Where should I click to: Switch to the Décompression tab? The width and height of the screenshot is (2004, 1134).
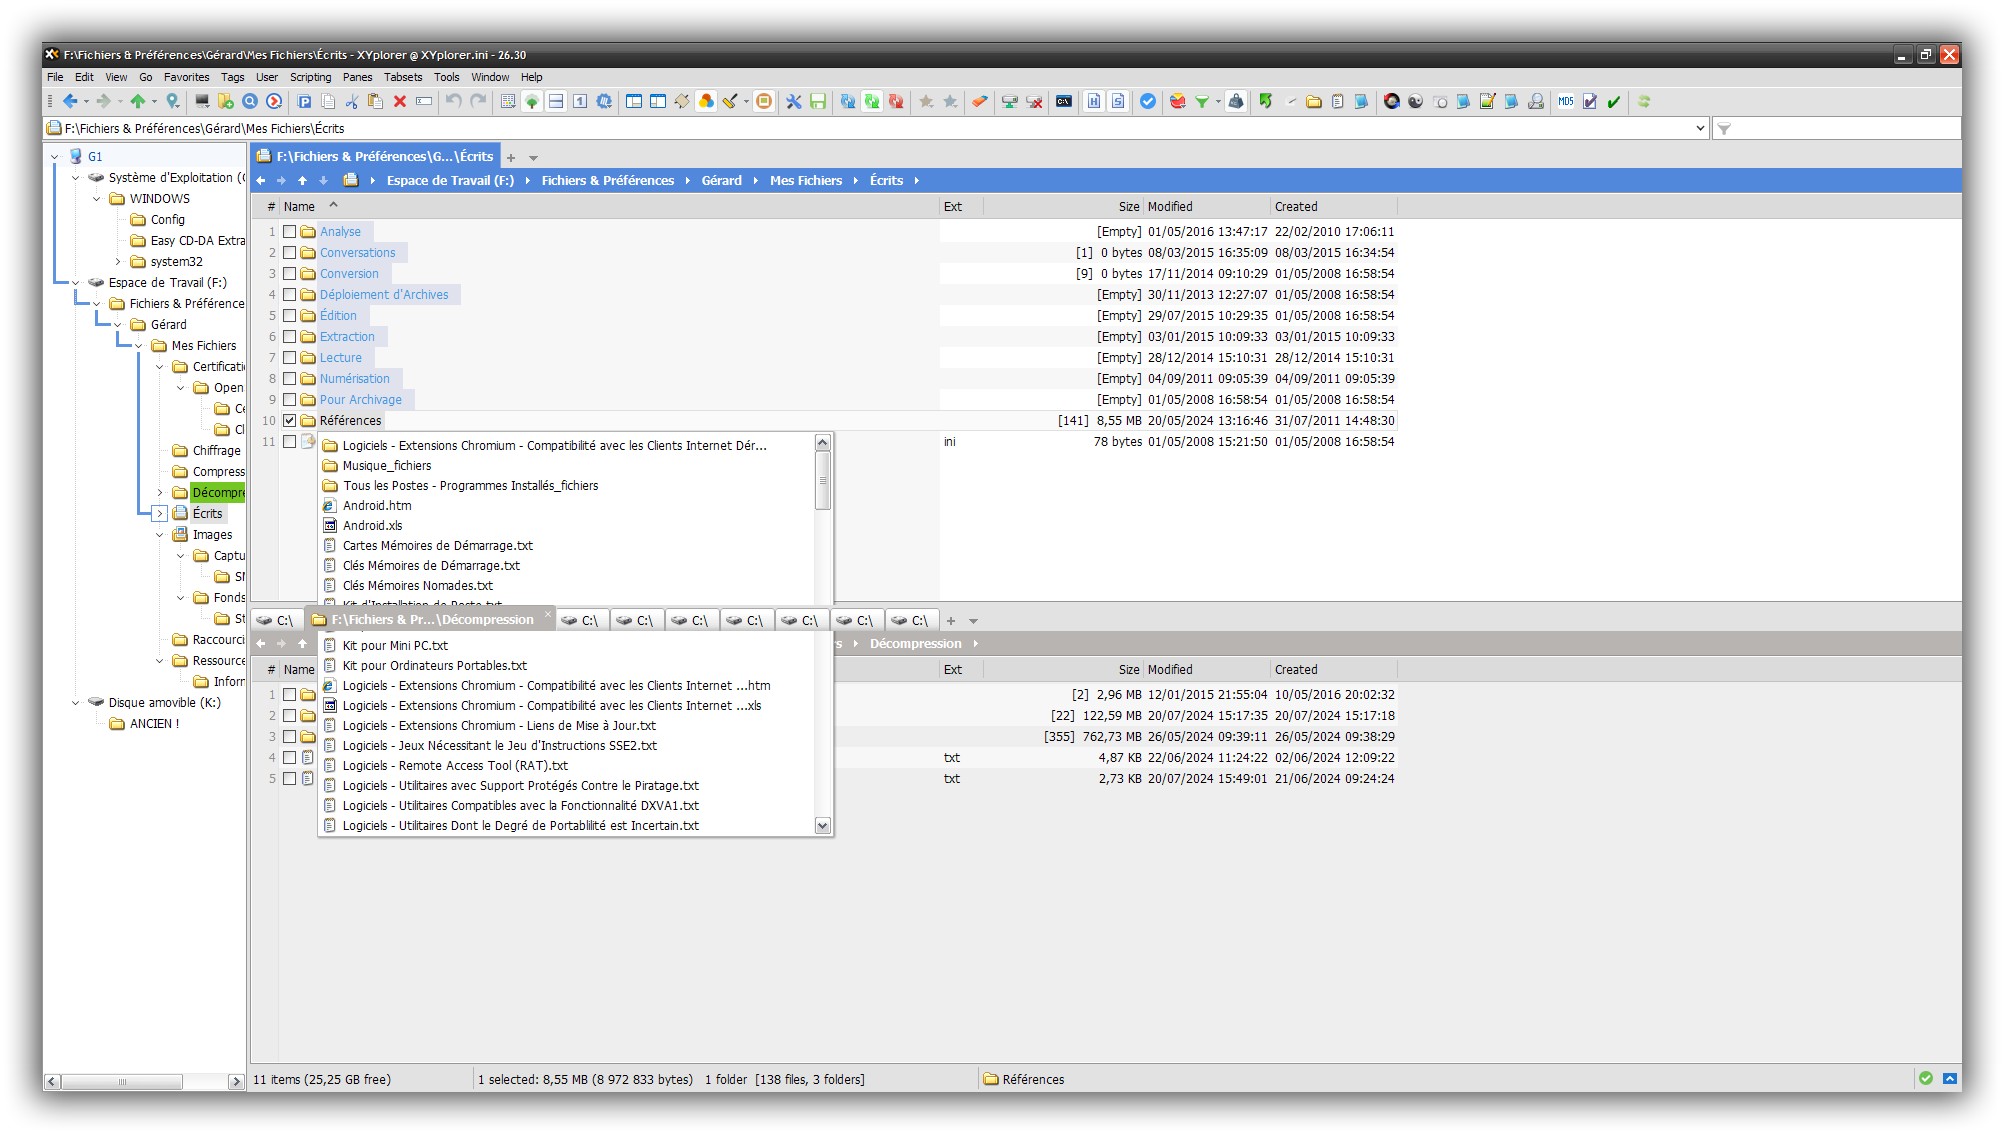[430, 620]
